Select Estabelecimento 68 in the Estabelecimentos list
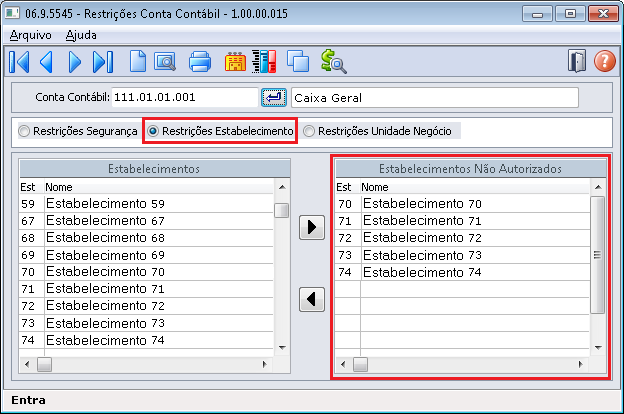 click(146, 238)
